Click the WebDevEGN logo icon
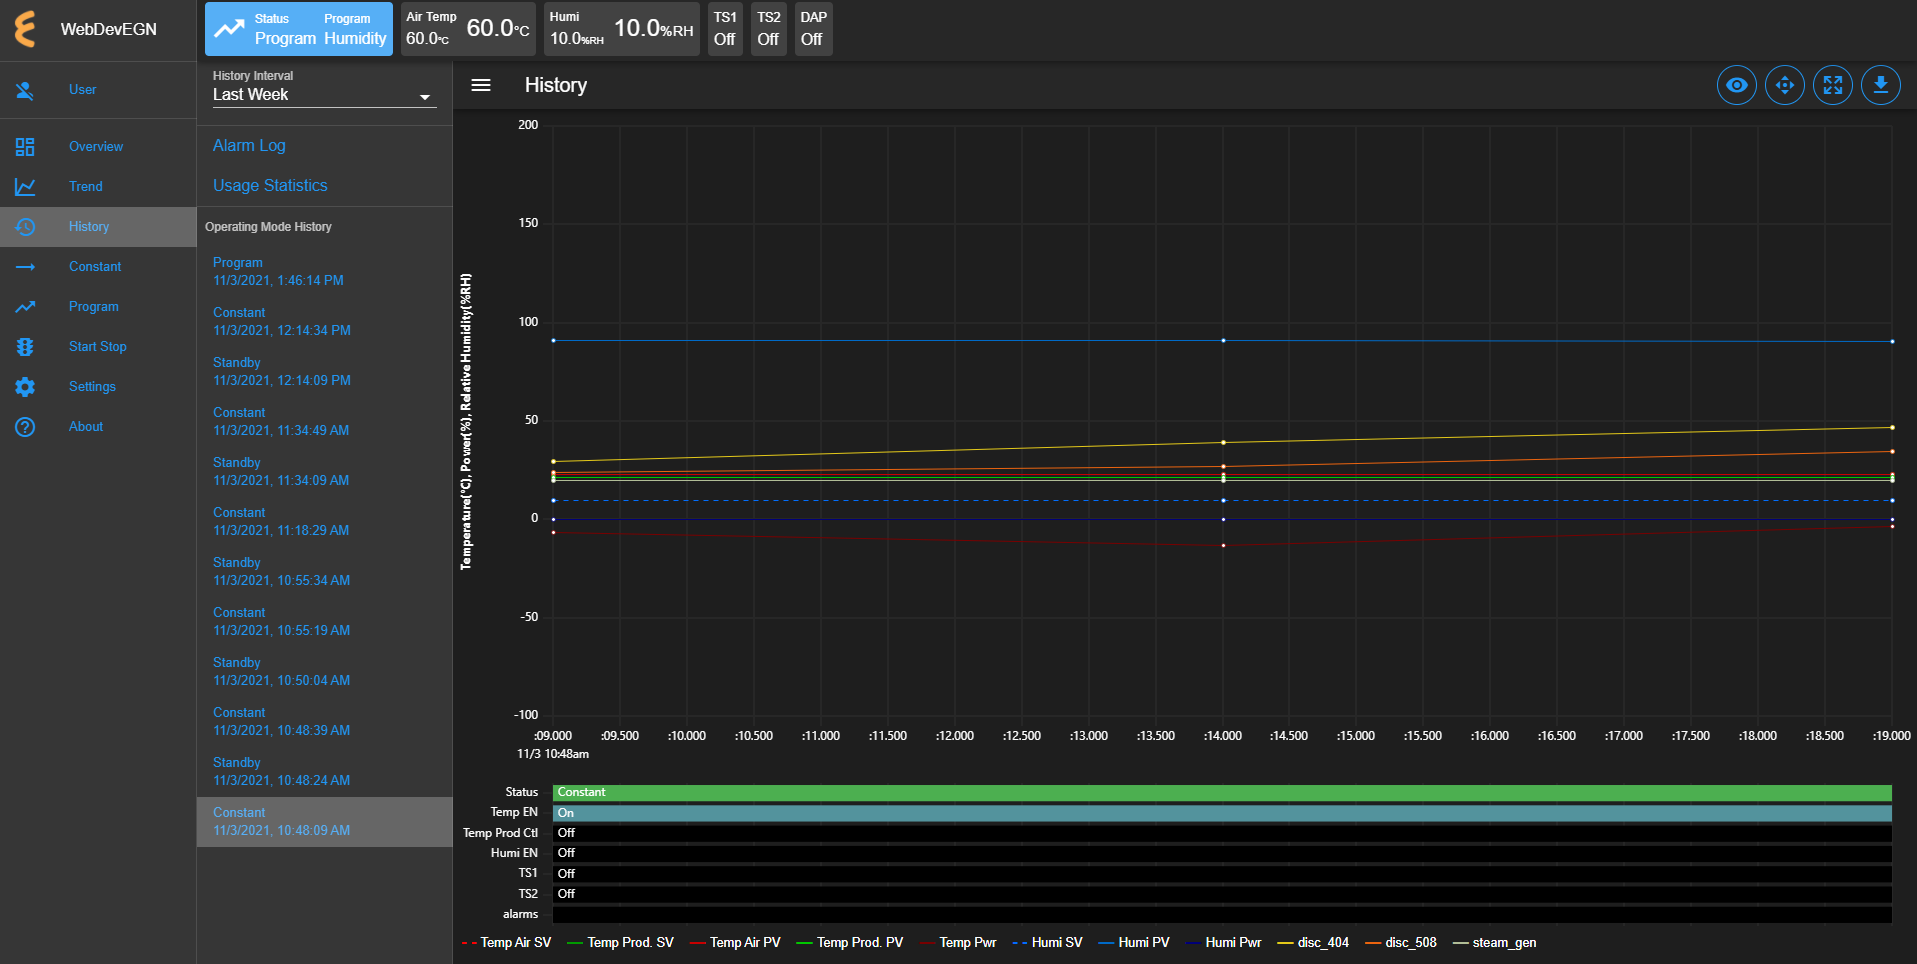This screenshot has width=1917, height=964. pos(25,29)
